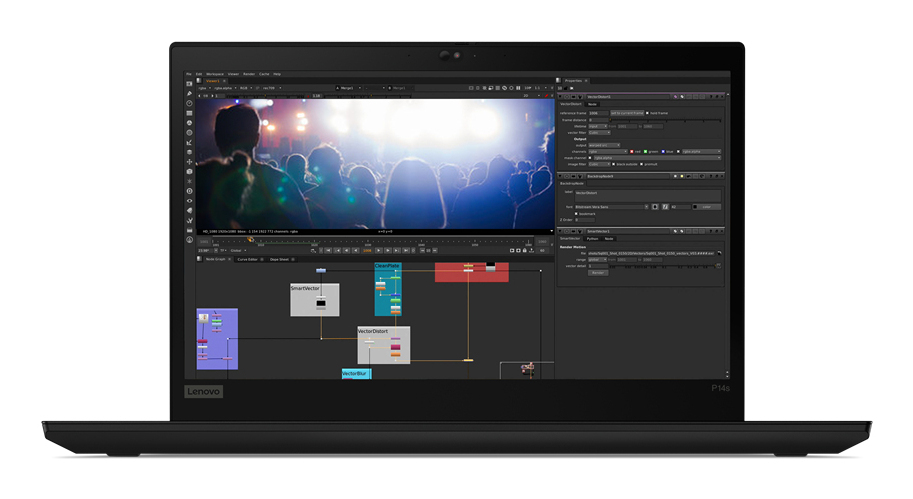
Task: Toggle the green channel checkbox
Action: tap(645, 151)
